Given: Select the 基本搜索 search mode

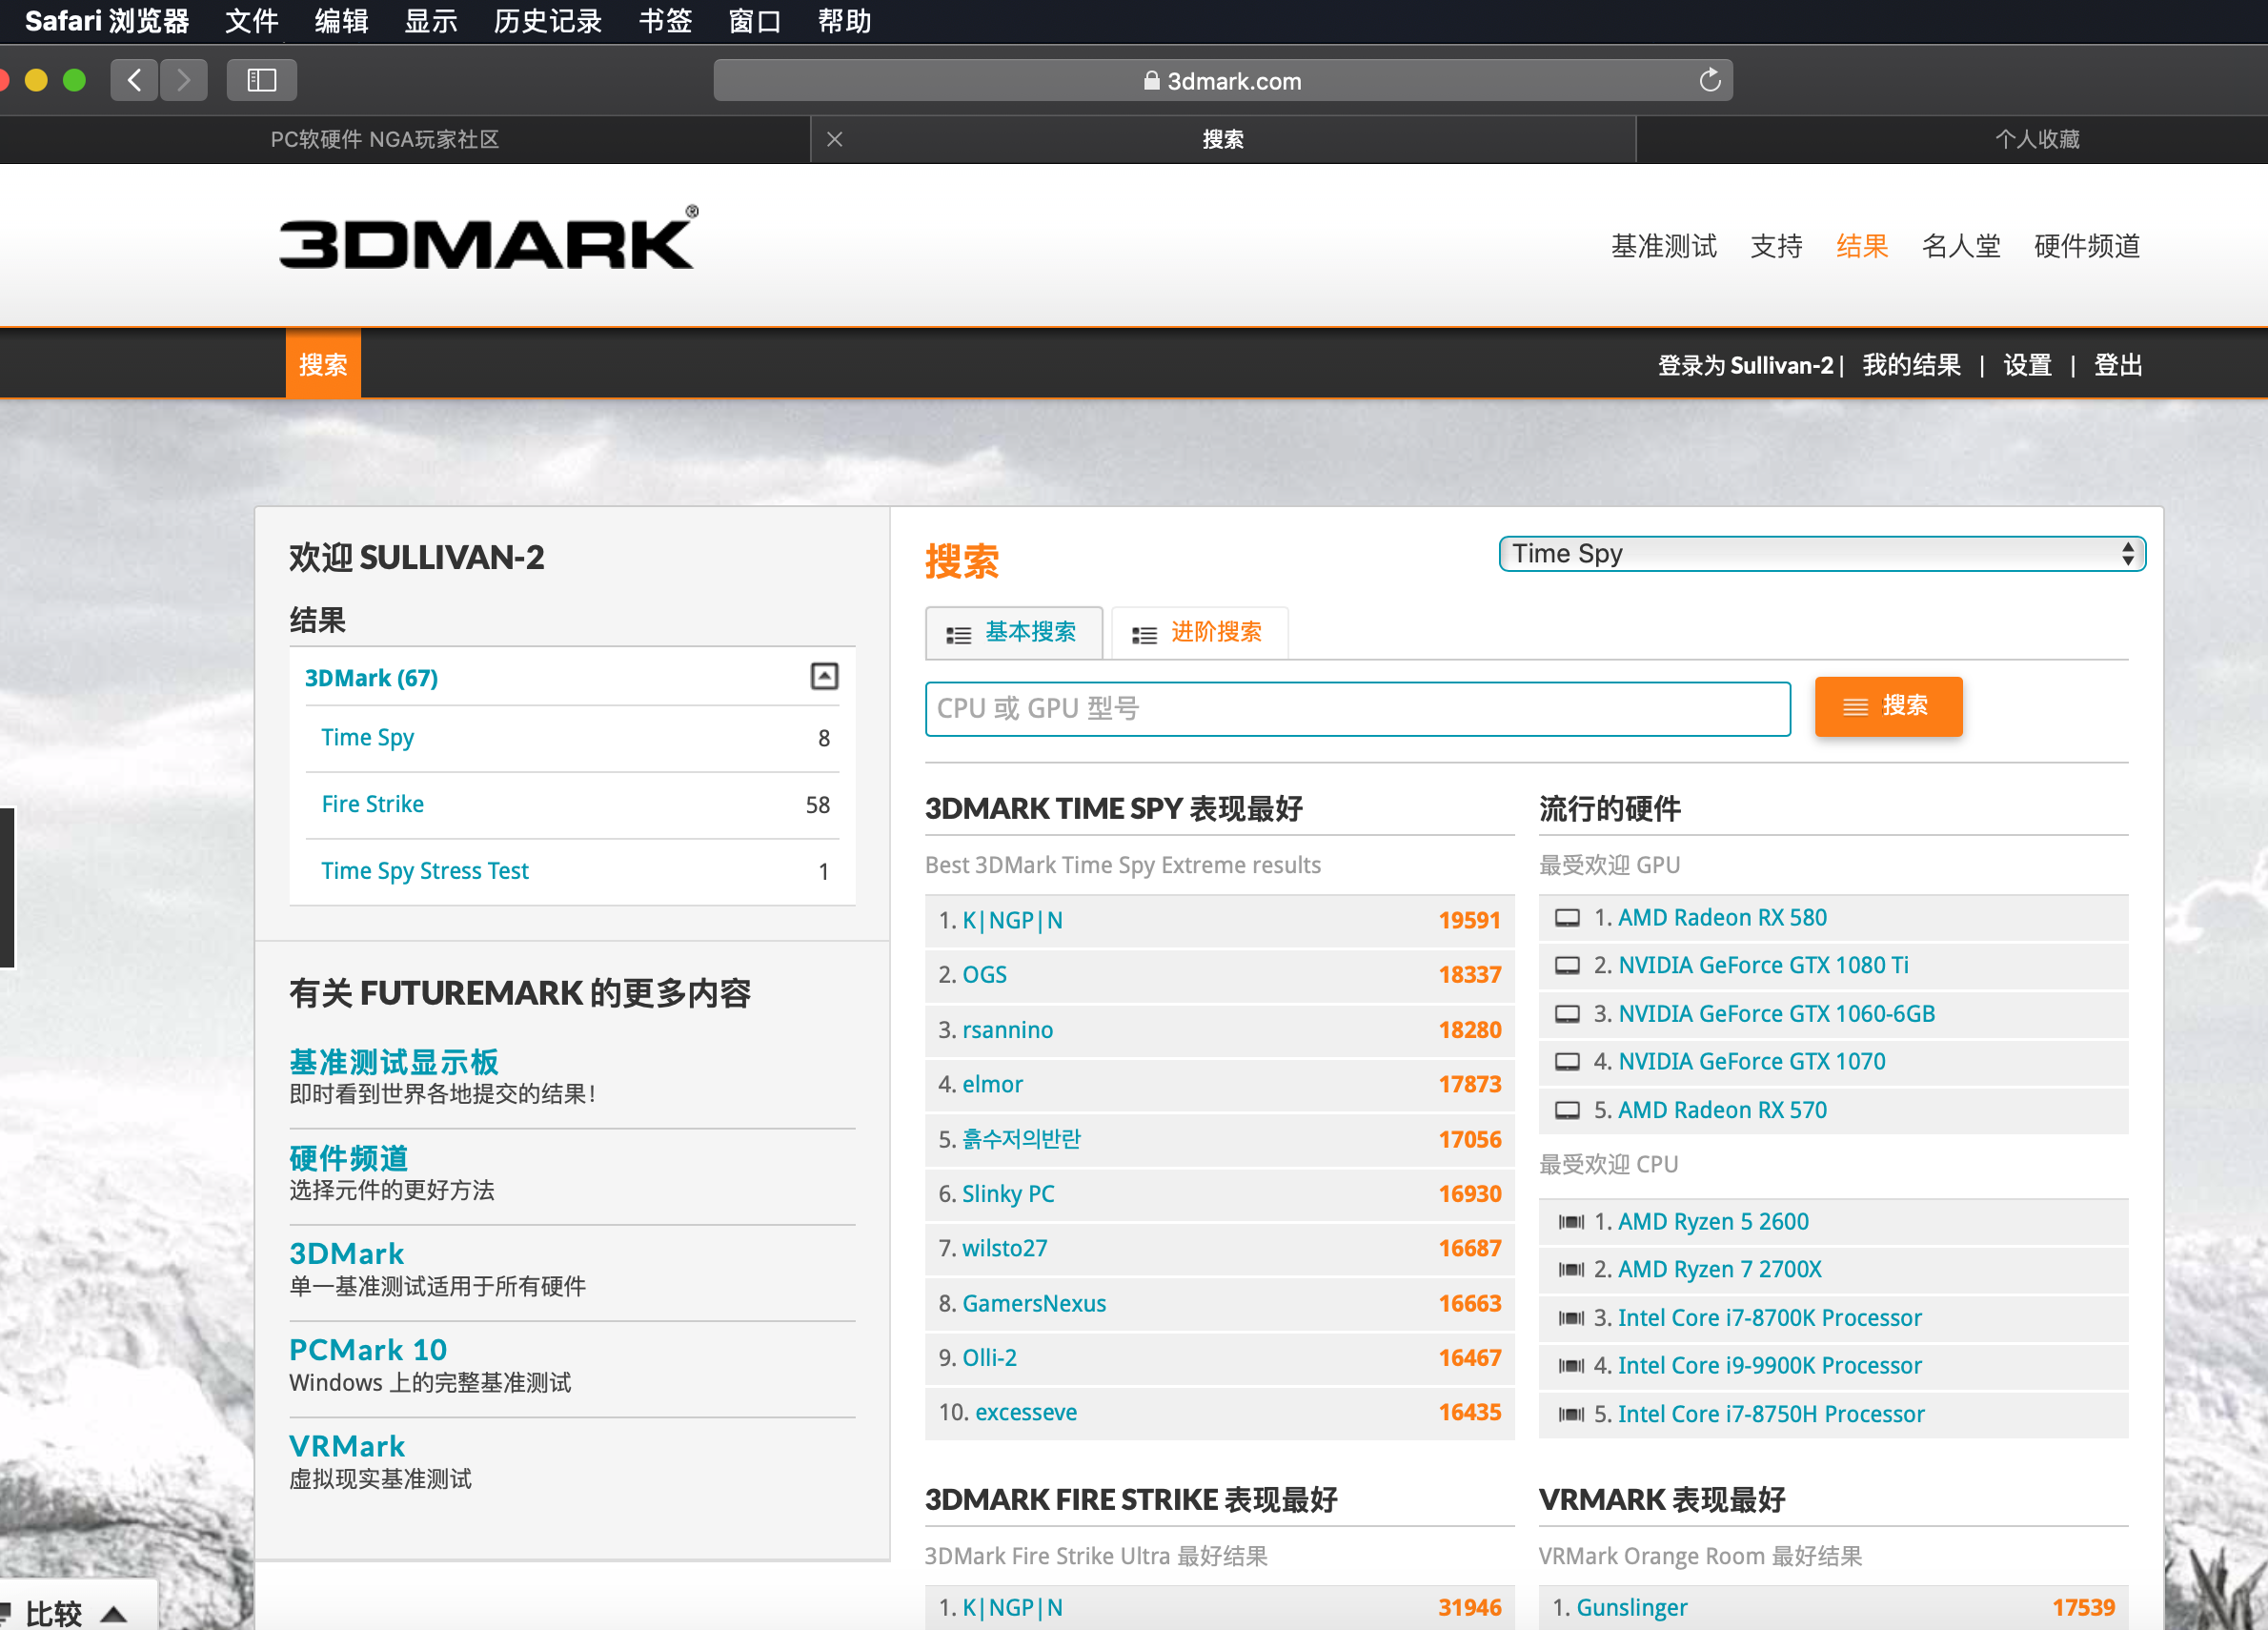Looking at the screenshot, I should click(1030, 632).
